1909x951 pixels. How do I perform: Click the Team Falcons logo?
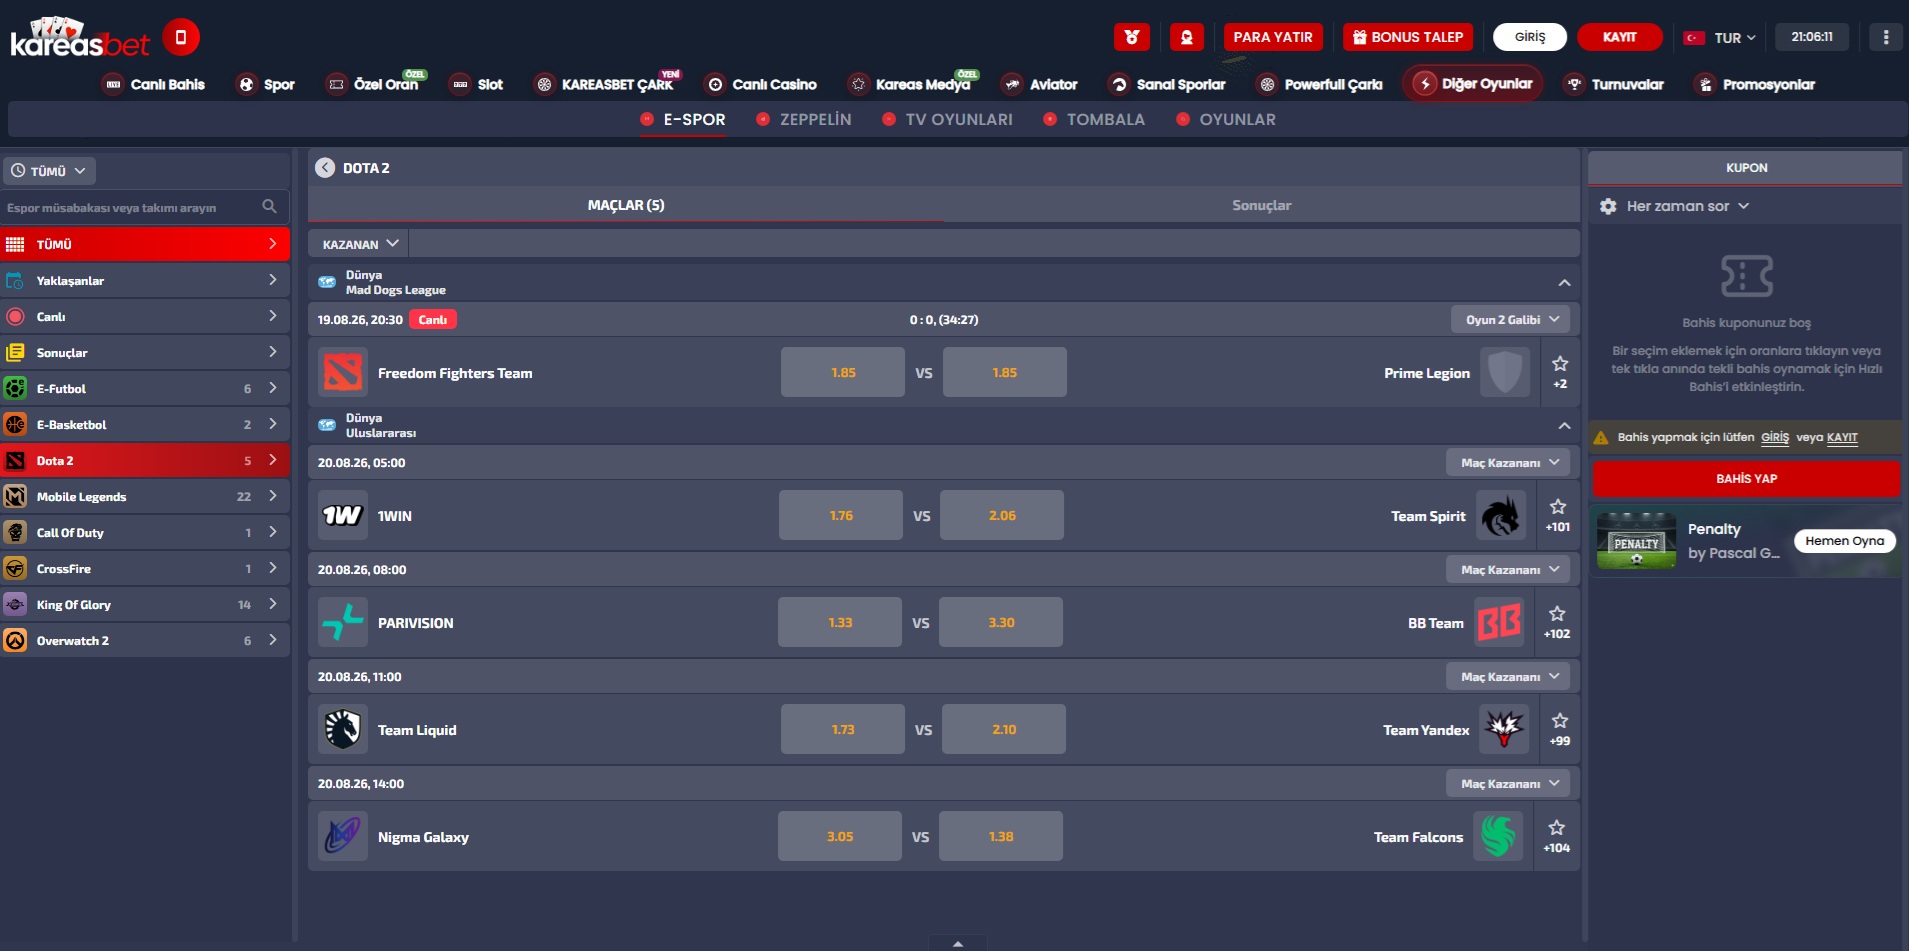(x=1498, y=837)
